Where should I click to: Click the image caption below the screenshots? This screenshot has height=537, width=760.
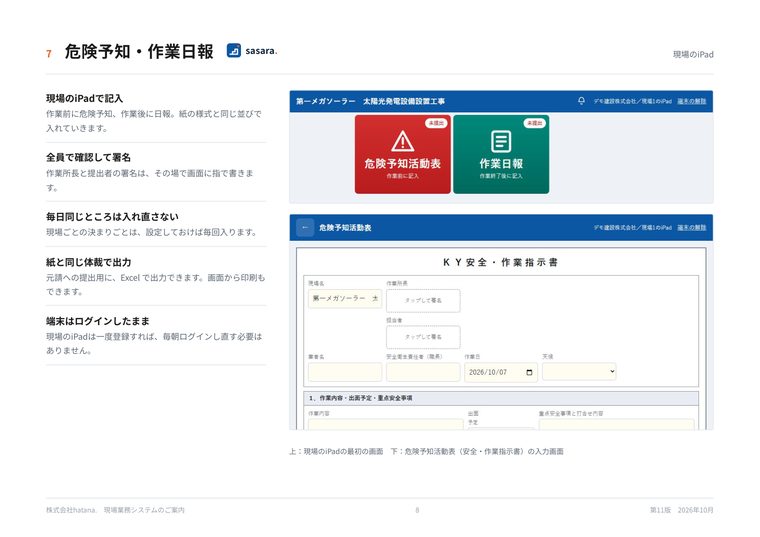pyautogui.click(x=426, y=451)
